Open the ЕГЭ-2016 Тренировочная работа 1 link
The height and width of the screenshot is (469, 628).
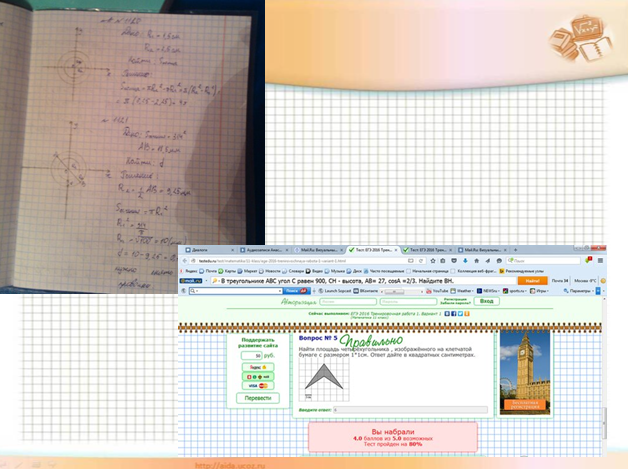(396, 314)
